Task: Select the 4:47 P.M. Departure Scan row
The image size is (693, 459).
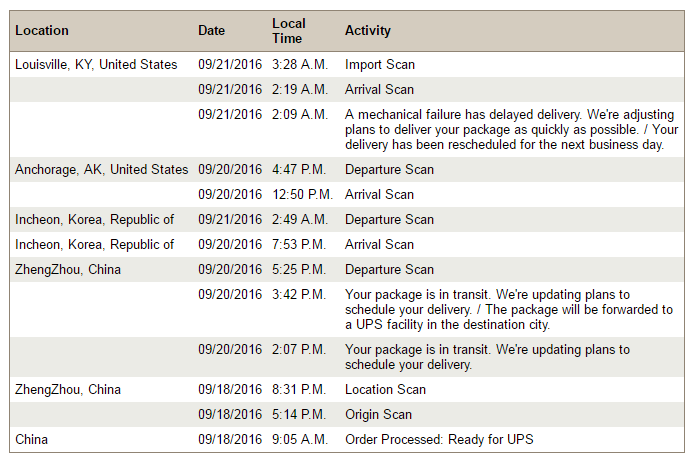Action: pos(347,169)
